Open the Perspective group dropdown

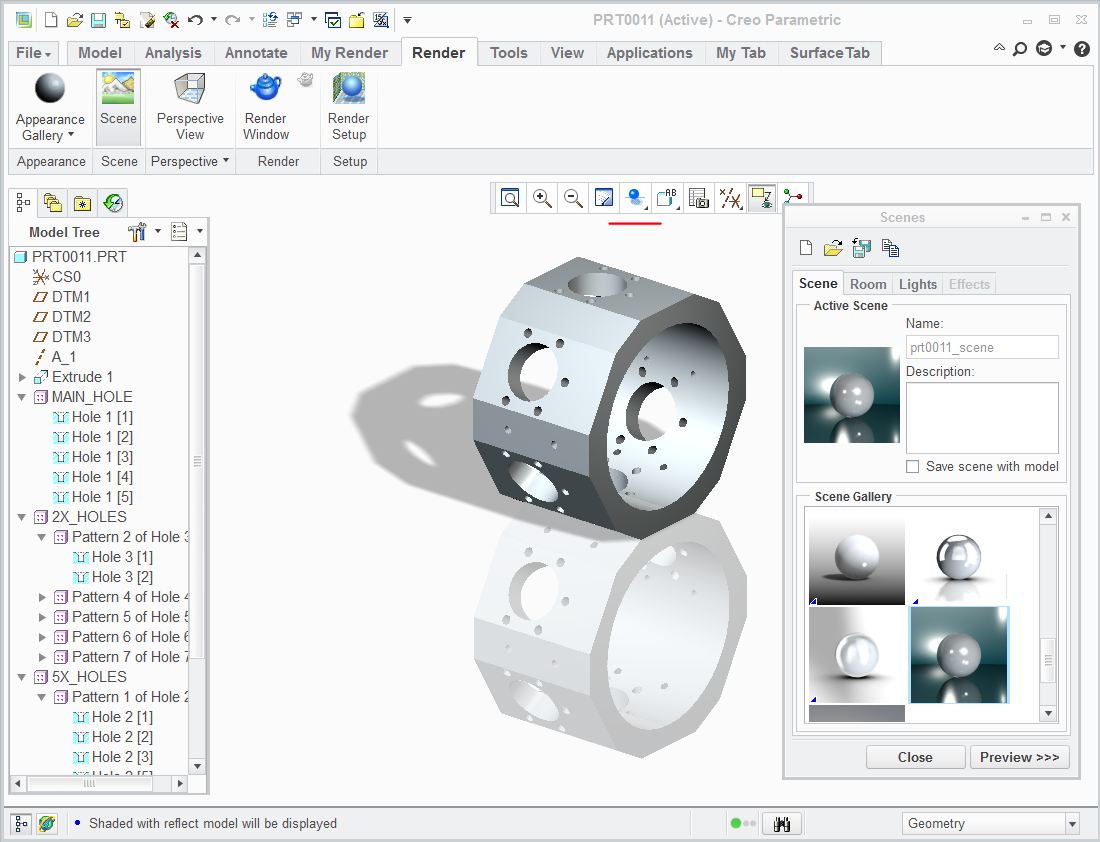226,161
